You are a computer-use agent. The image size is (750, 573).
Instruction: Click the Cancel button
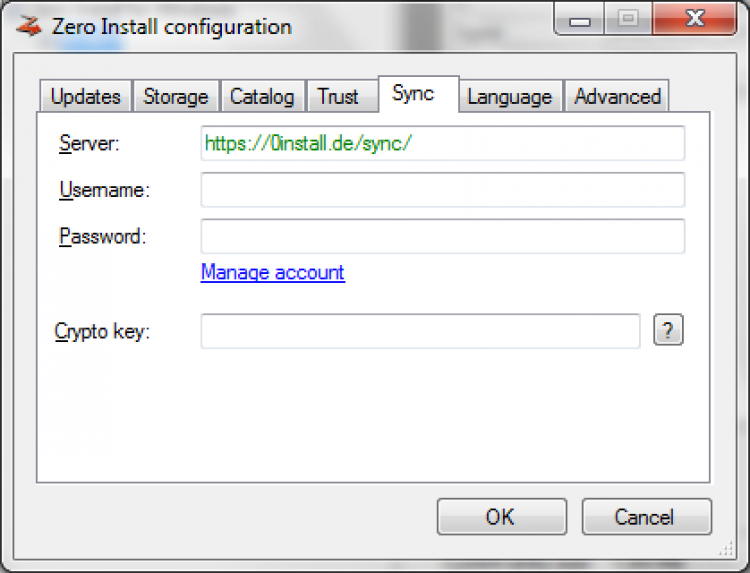[646, 517]
